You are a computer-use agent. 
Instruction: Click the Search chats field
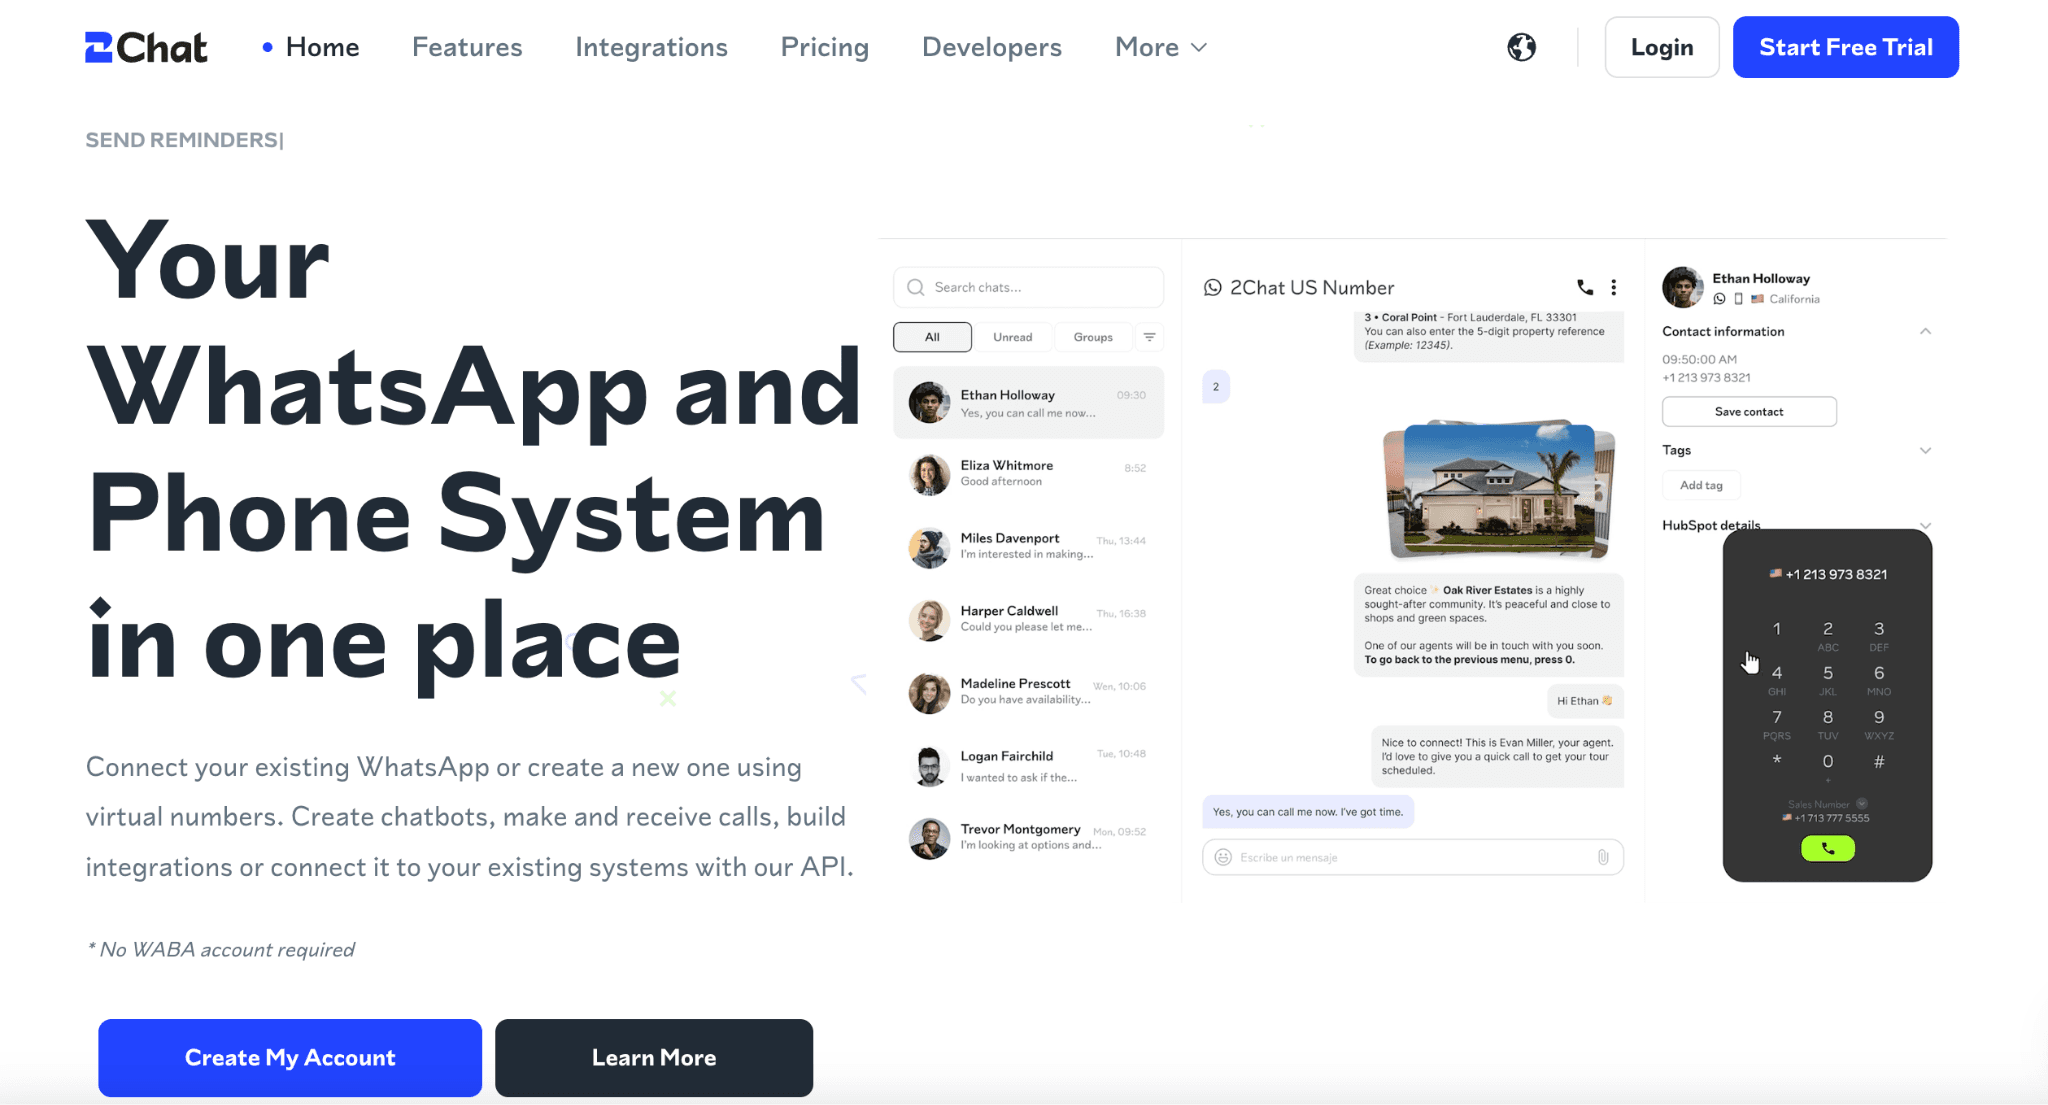coord(1030,287)
